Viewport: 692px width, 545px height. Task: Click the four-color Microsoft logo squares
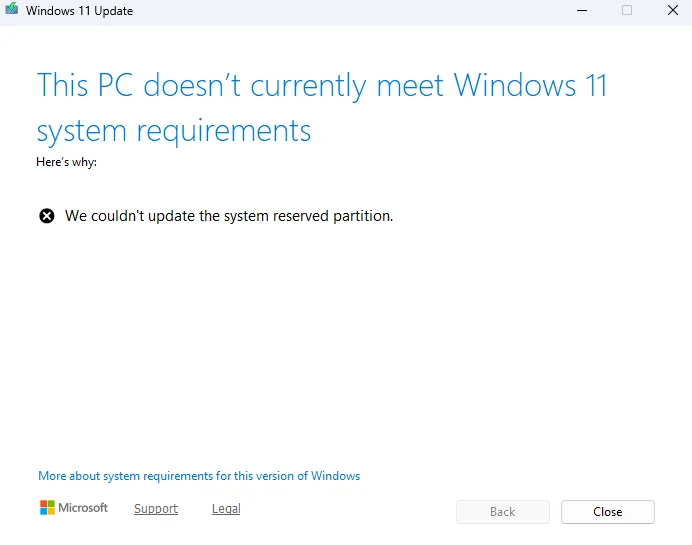point(47,508)
